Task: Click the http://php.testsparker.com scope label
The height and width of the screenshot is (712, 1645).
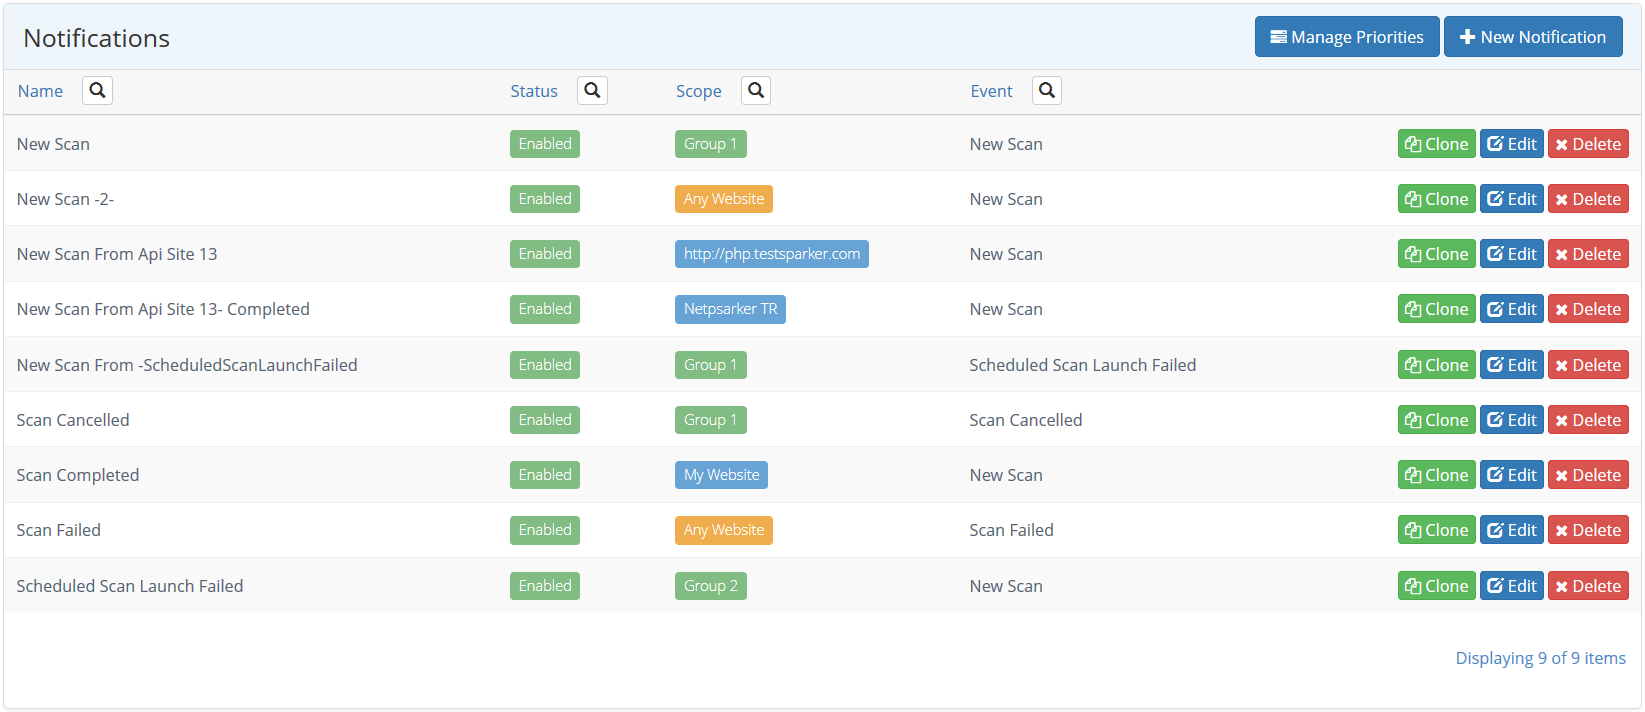Action: point(771,254)
